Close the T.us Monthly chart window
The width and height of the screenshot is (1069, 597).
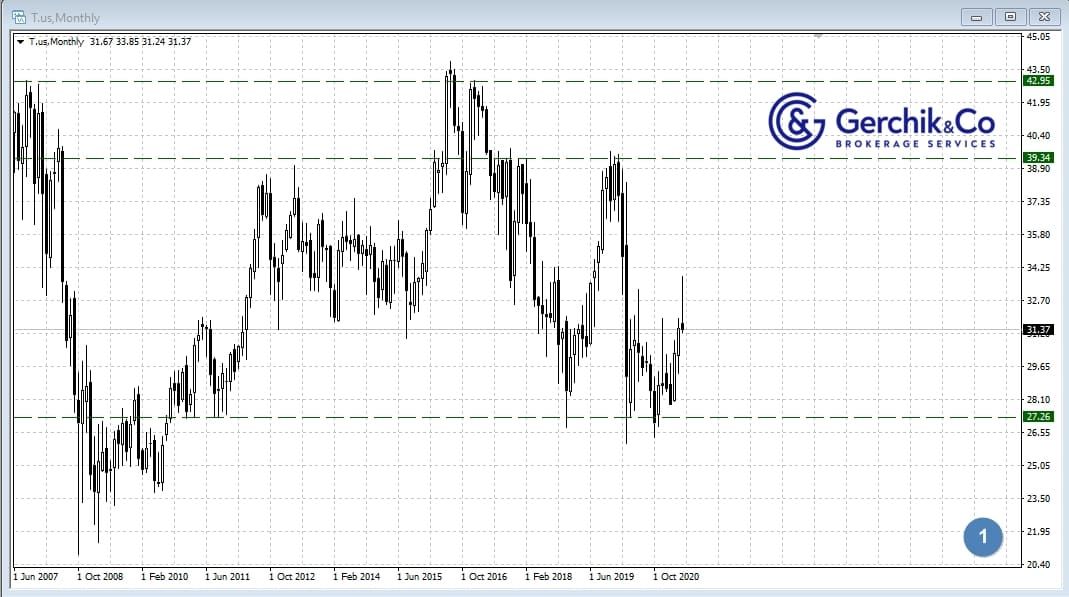(1043, 17)
